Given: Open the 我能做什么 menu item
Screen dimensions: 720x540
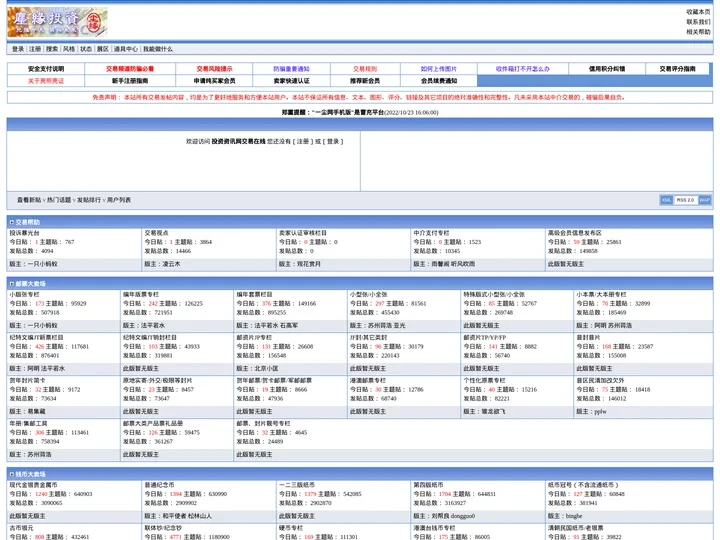Looking at the screenshot, I should click(x=158, y=49).
